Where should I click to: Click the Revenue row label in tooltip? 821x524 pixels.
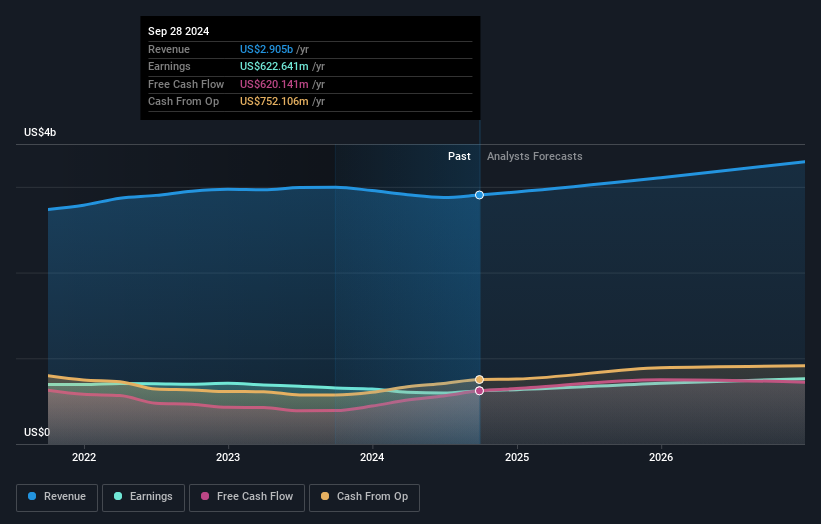[x=169, y=49]
